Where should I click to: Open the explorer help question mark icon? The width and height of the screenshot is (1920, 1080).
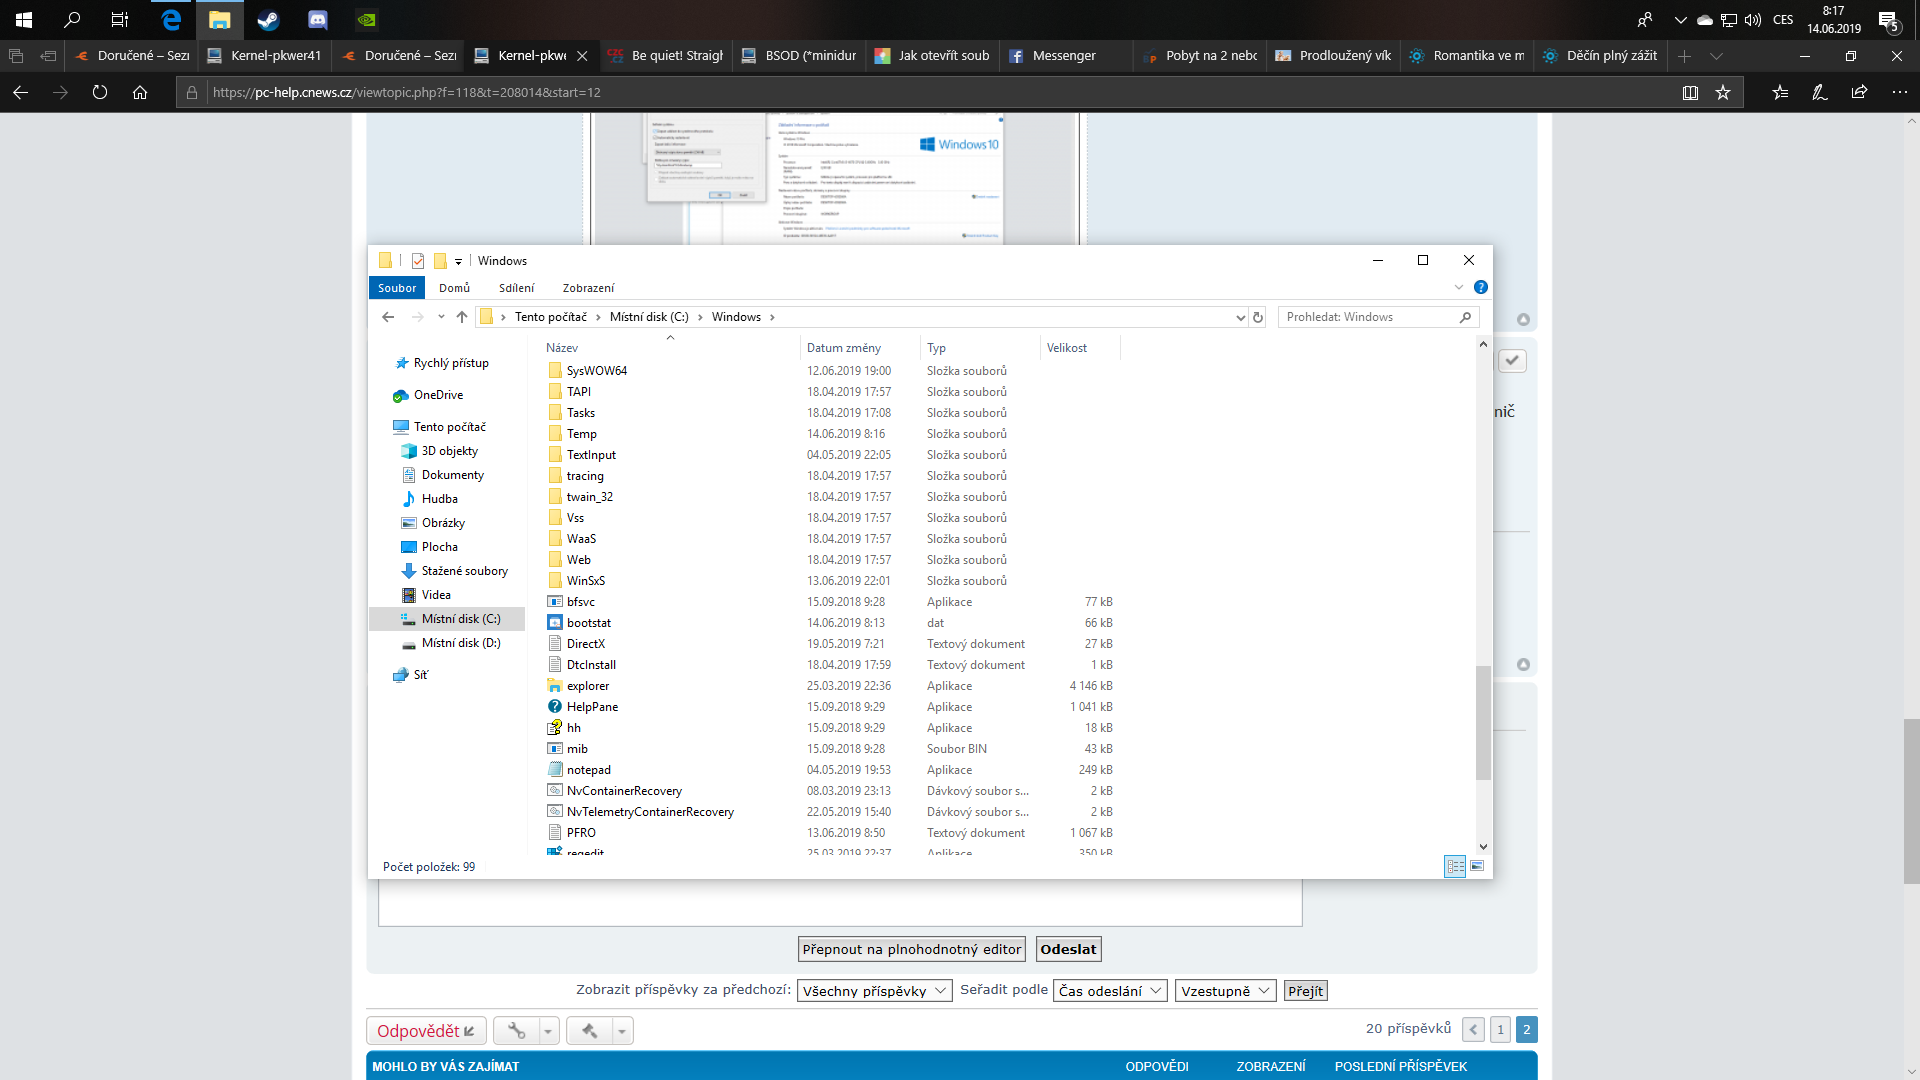1481,287
